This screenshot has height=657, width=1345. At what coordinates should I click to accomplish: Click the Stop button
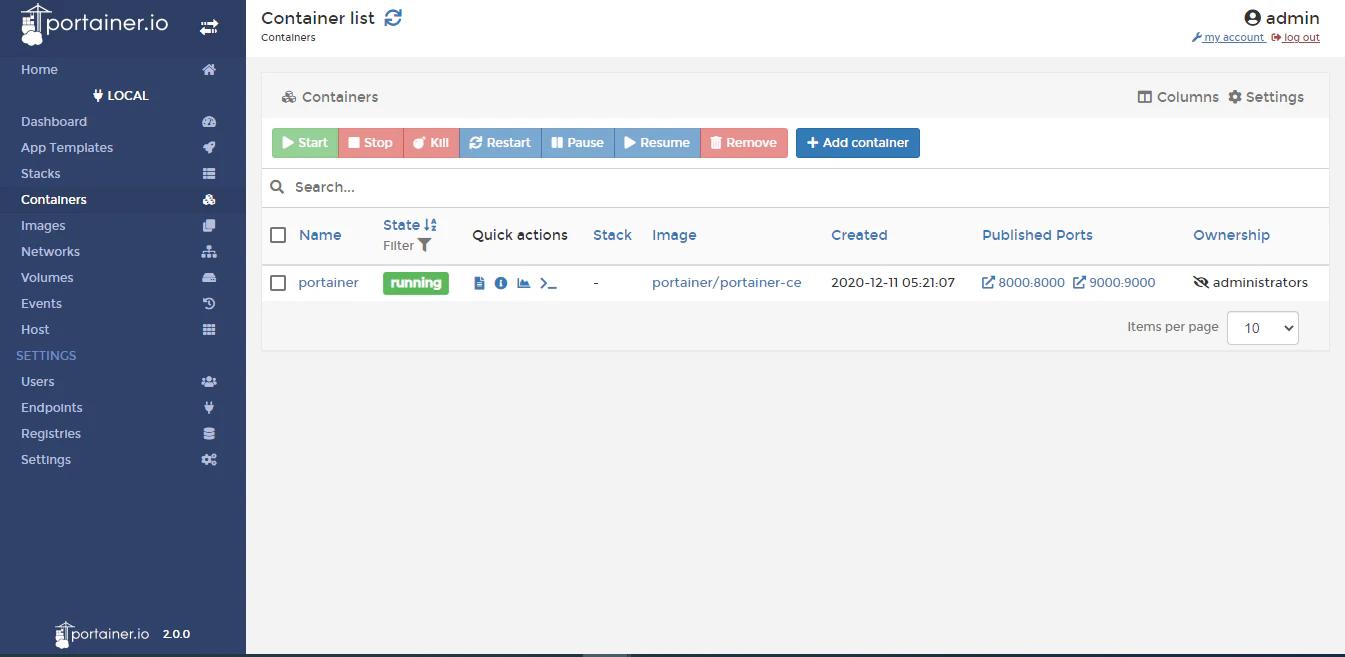[x=371, y=143]
